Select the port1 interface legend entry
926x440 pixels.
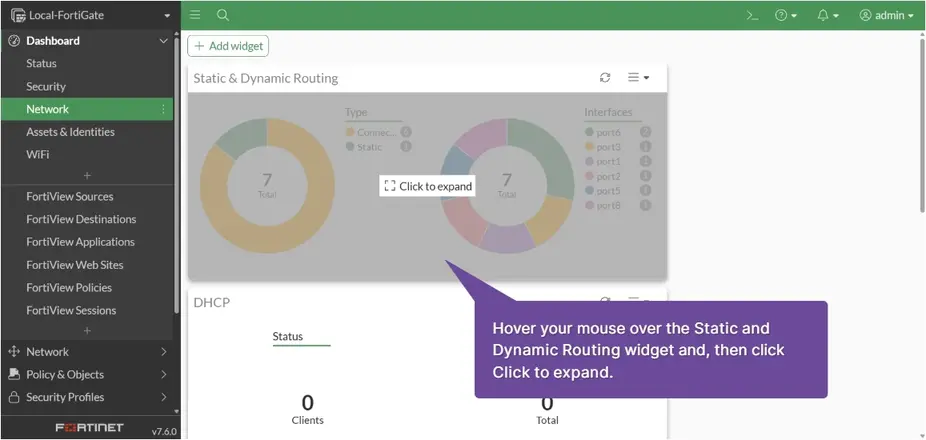click(618, 161)
